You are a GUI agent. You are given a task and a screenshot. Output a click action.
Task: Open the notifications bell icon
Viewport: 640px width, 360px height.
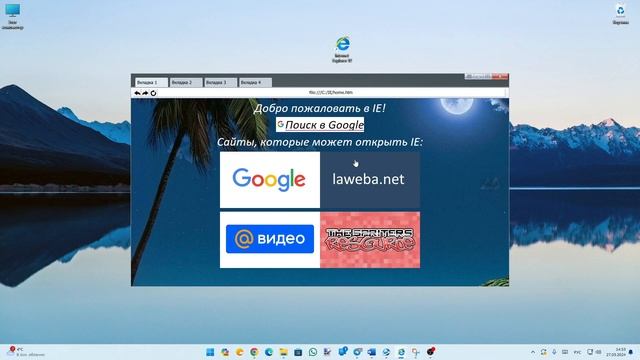[631, 352]
